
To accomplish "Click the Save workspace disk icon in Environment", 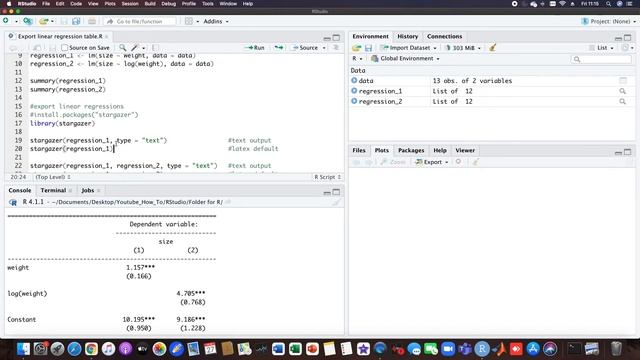I will [x=368, y=48].
